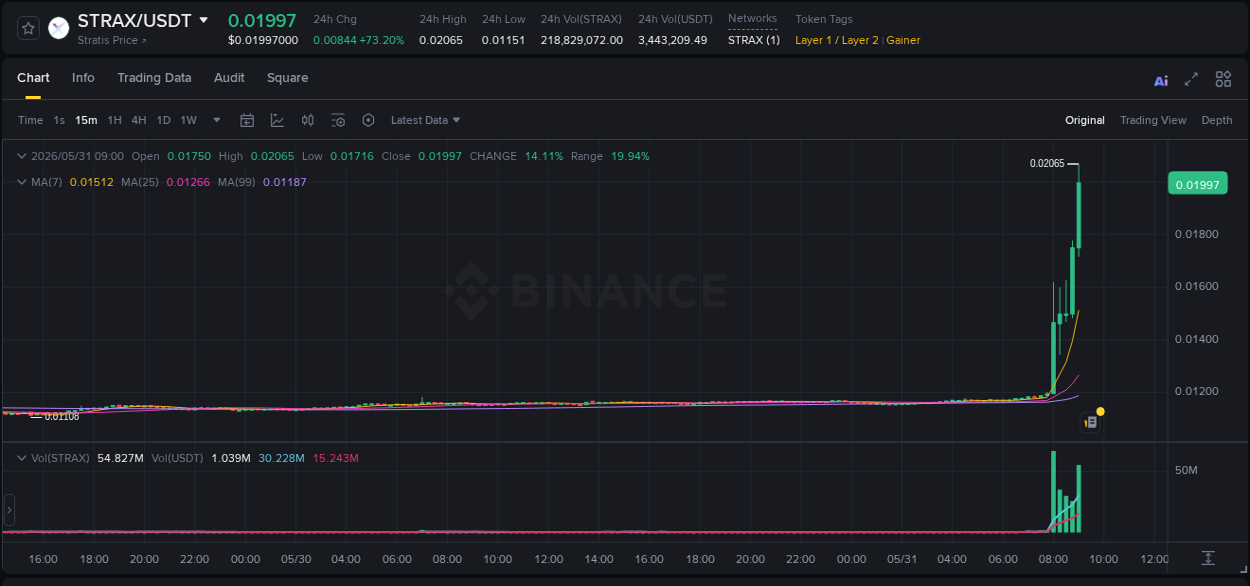Open the Layer 1 / Layer 2 tag

pyautogui.click(x=837, y=40)
